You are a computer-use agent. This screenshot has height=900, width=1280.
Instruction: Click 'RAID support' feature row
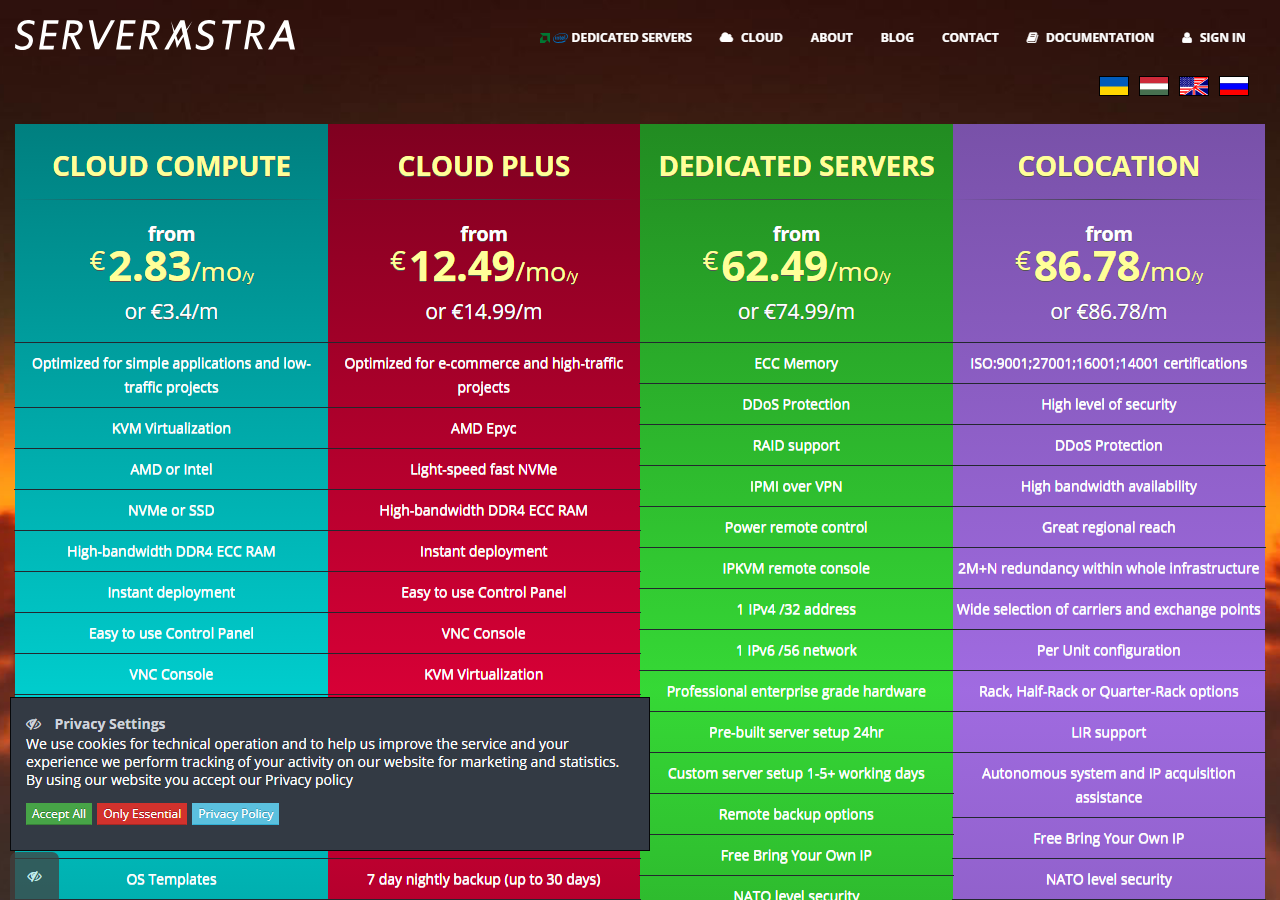point(797,445)
